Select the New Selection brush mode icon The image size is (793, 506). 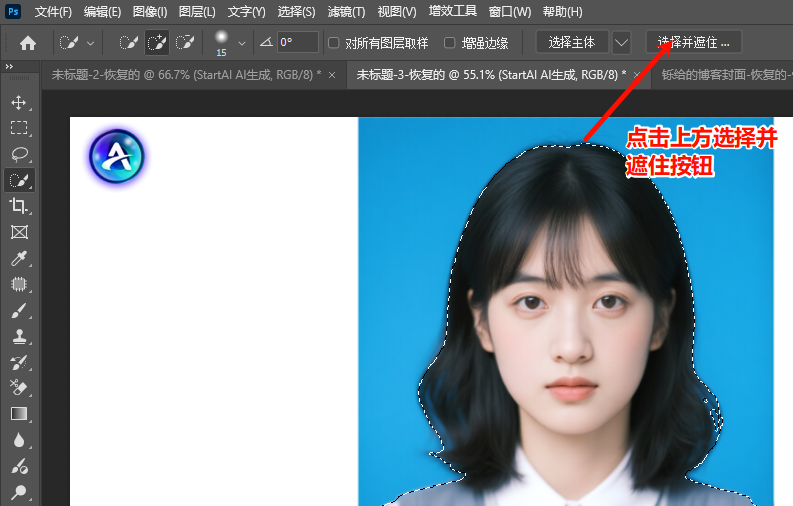(x=128, y=42)
